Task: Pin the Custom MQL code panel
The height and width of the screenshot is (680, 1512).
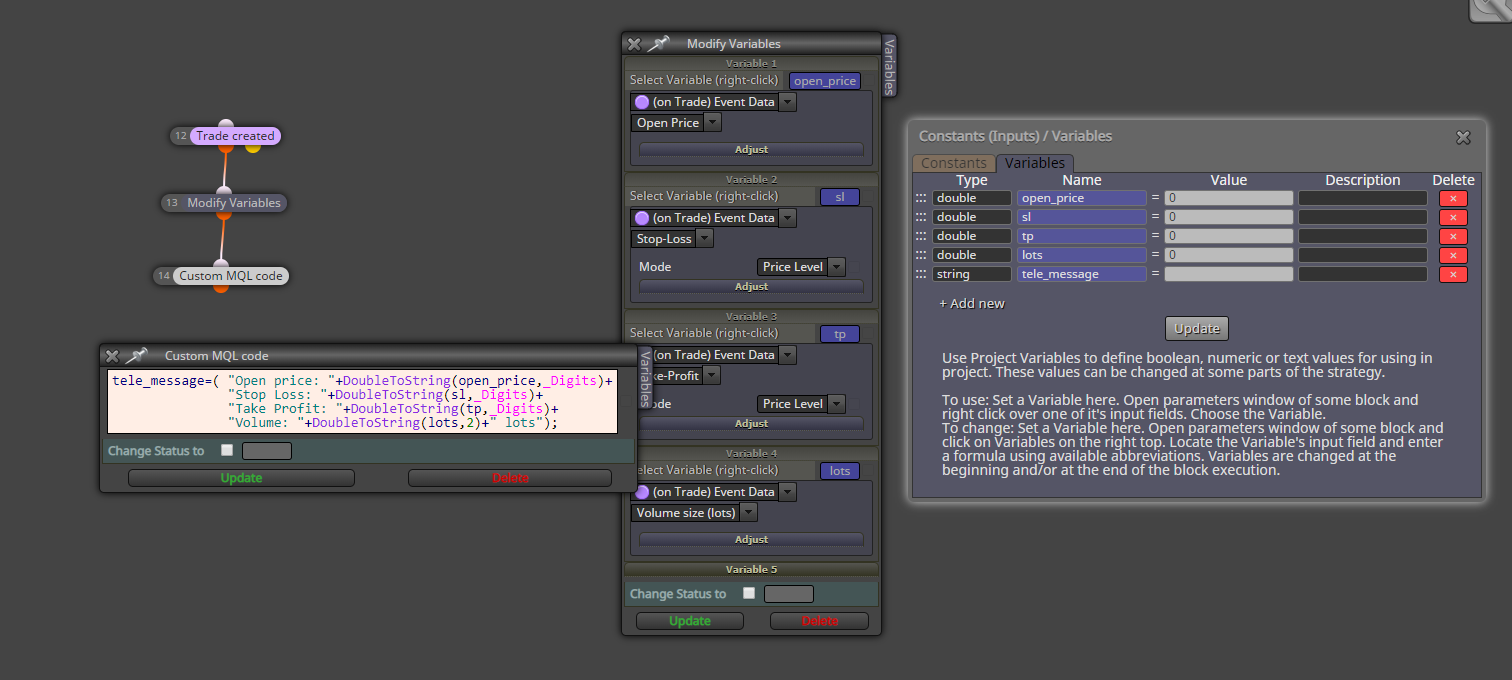Action: 136,356
